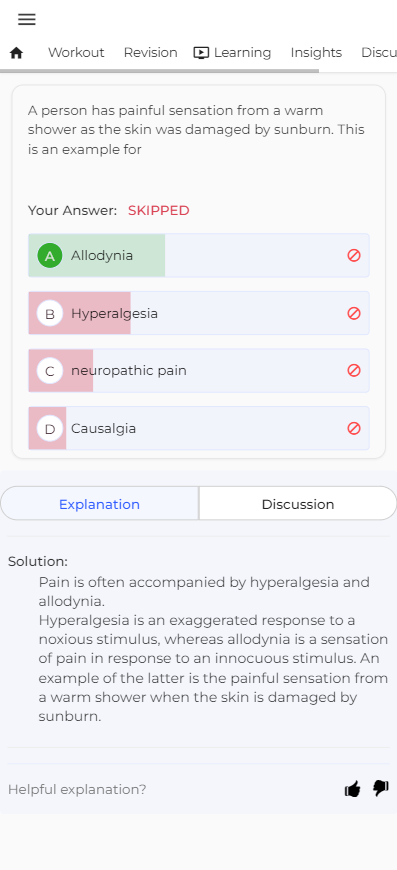
Task: Open the hamburger menu
Action: coord(27,19)
